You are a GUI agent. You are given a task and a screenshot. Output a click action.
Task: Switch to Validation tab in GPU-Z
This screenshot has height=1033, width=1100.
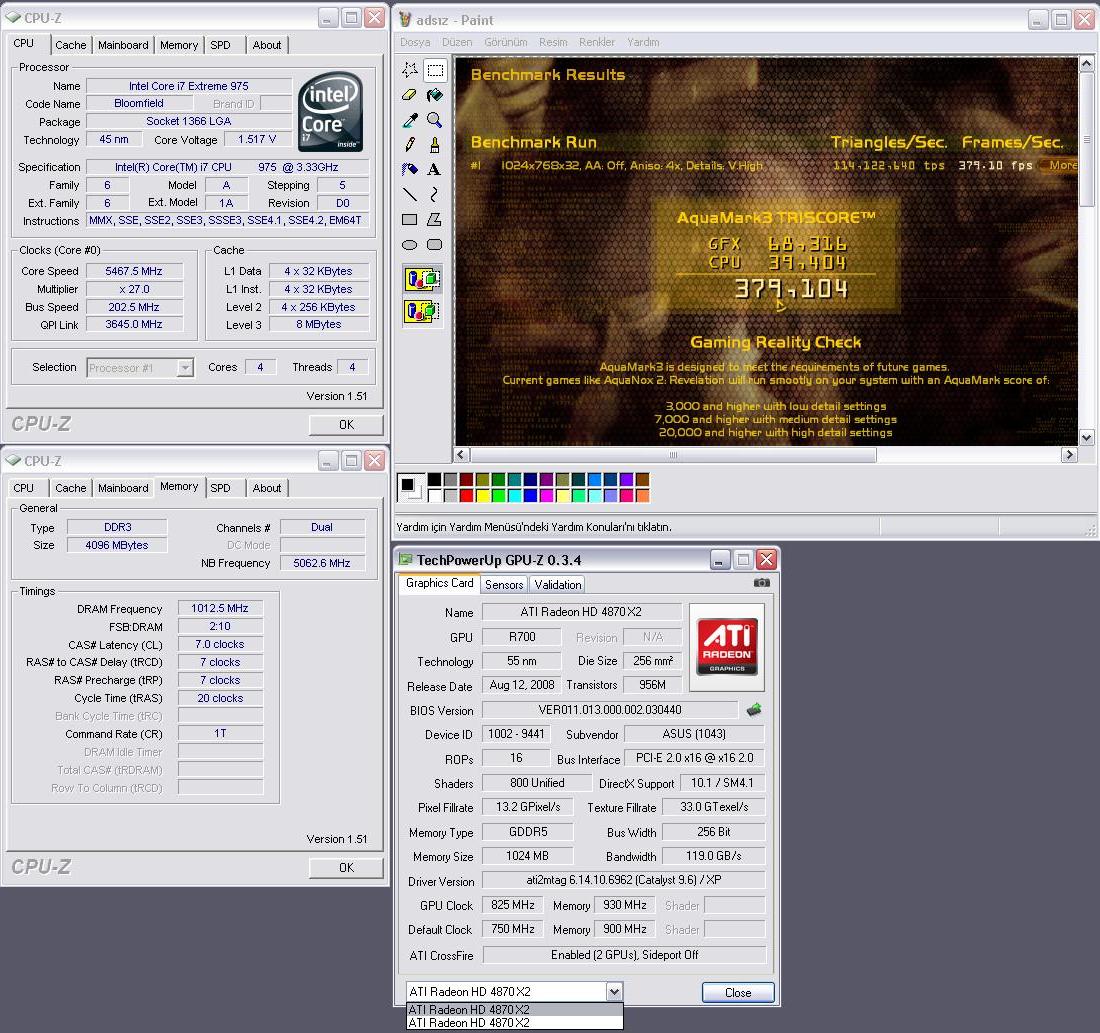558,585
